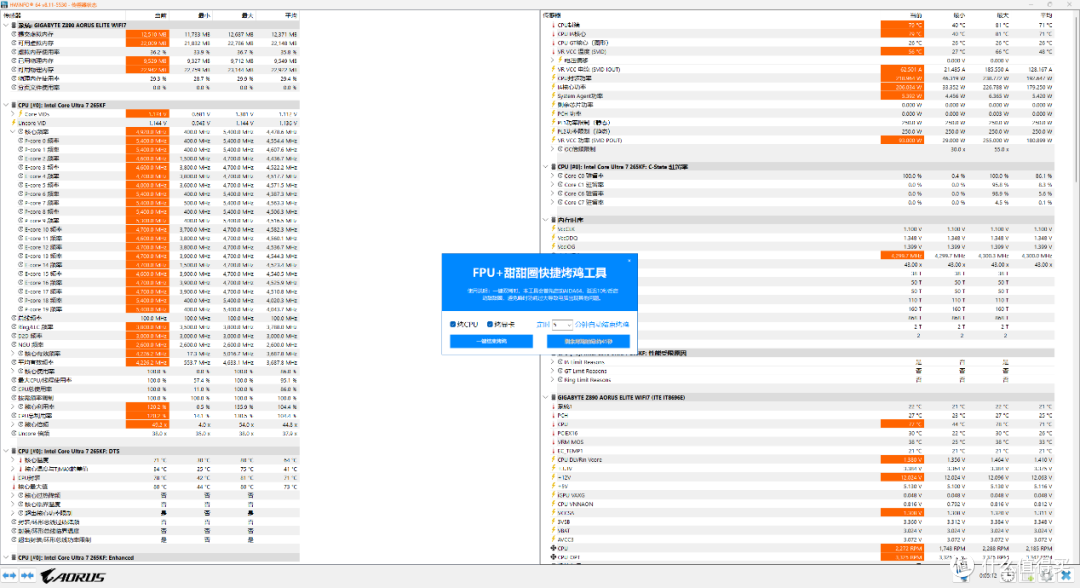Click the thermometer icon of PCH temperature row
Image resolution: width=1080 pixels, height=588 pixels.
(x=554, y=415)
